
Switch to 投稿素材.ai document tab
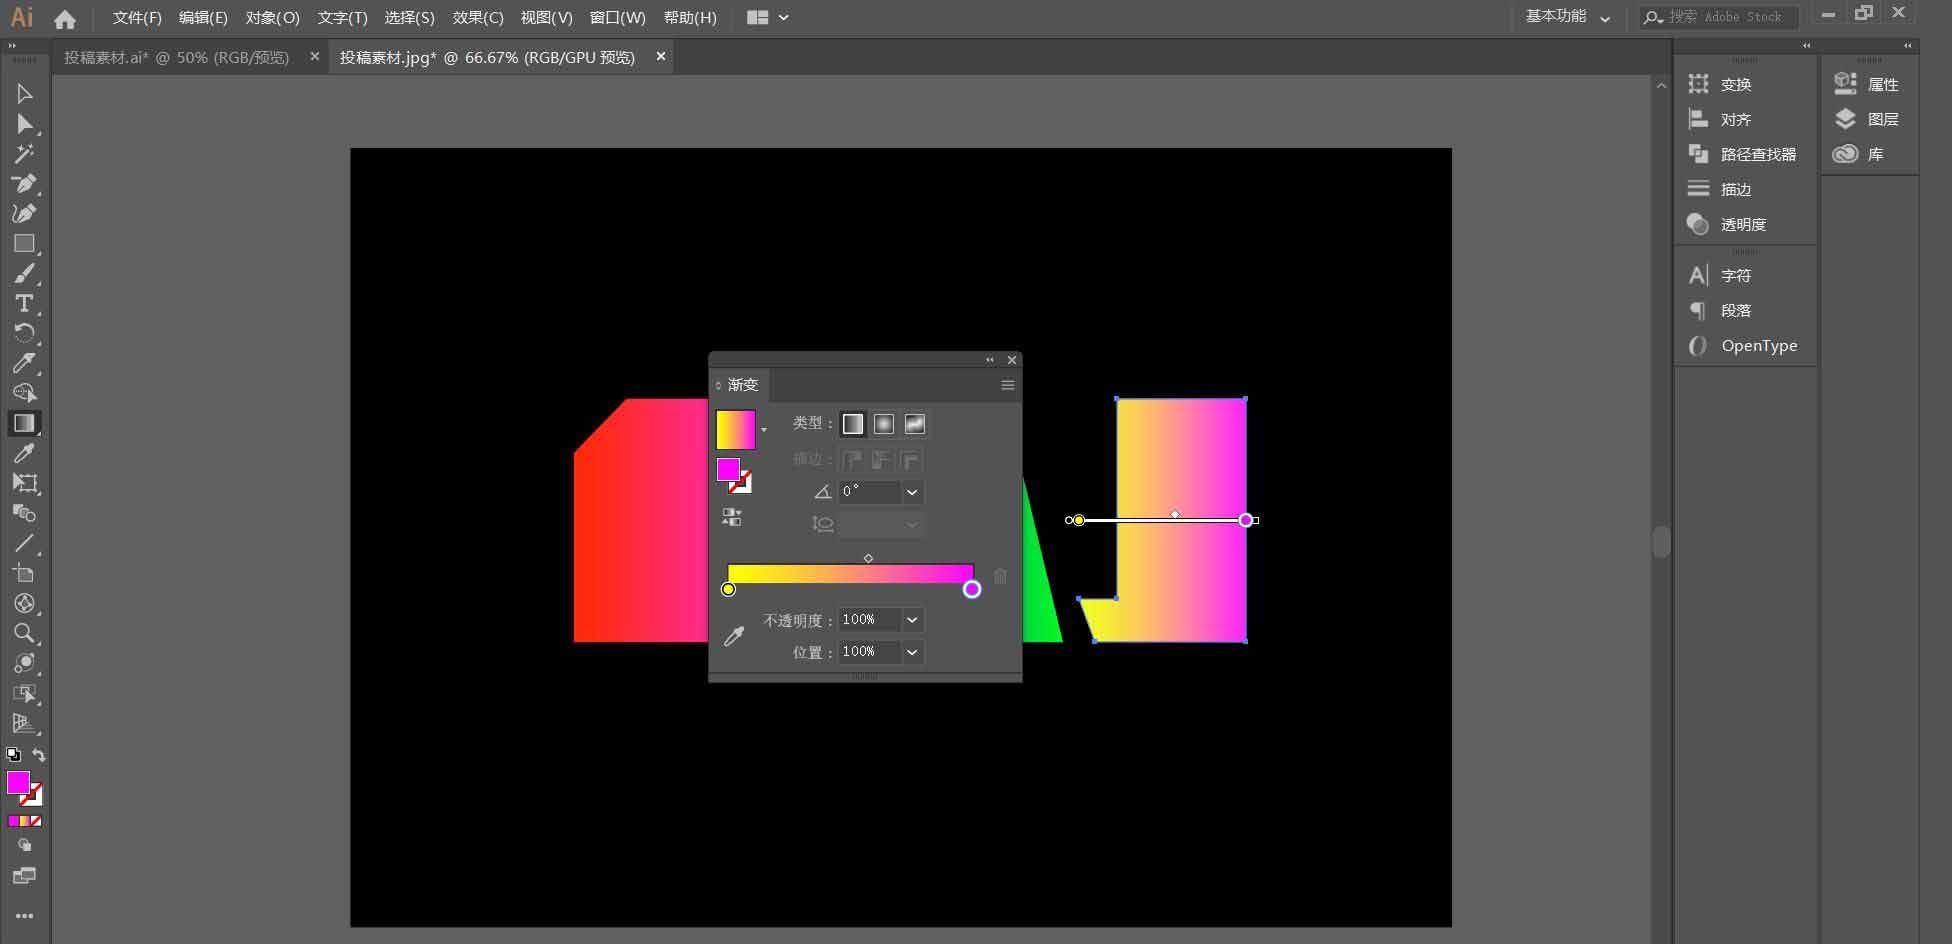177,57
